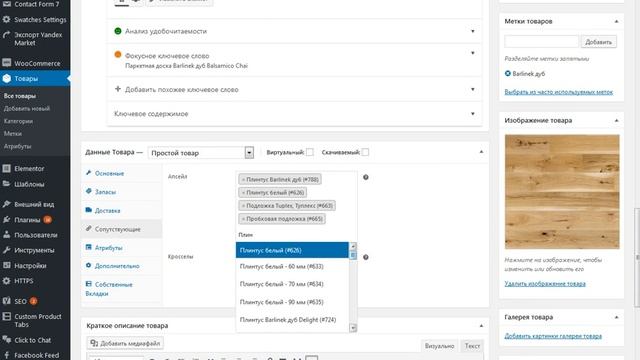This screenshot has height=360, width=640.
Task: Click scroll down arrow in upsell suggestions list
Action: [353, 328]
